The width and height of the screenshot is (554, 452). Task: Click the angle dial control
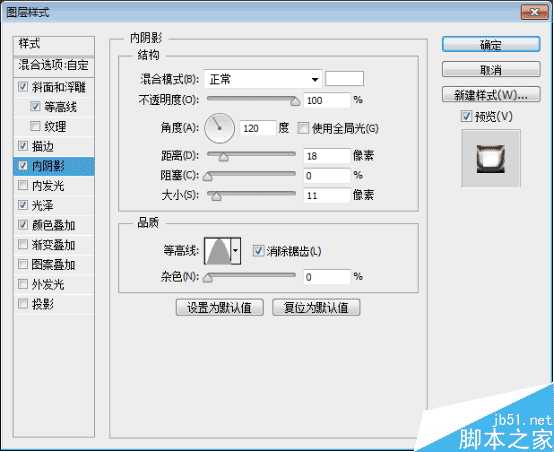[x=220, y=128]
